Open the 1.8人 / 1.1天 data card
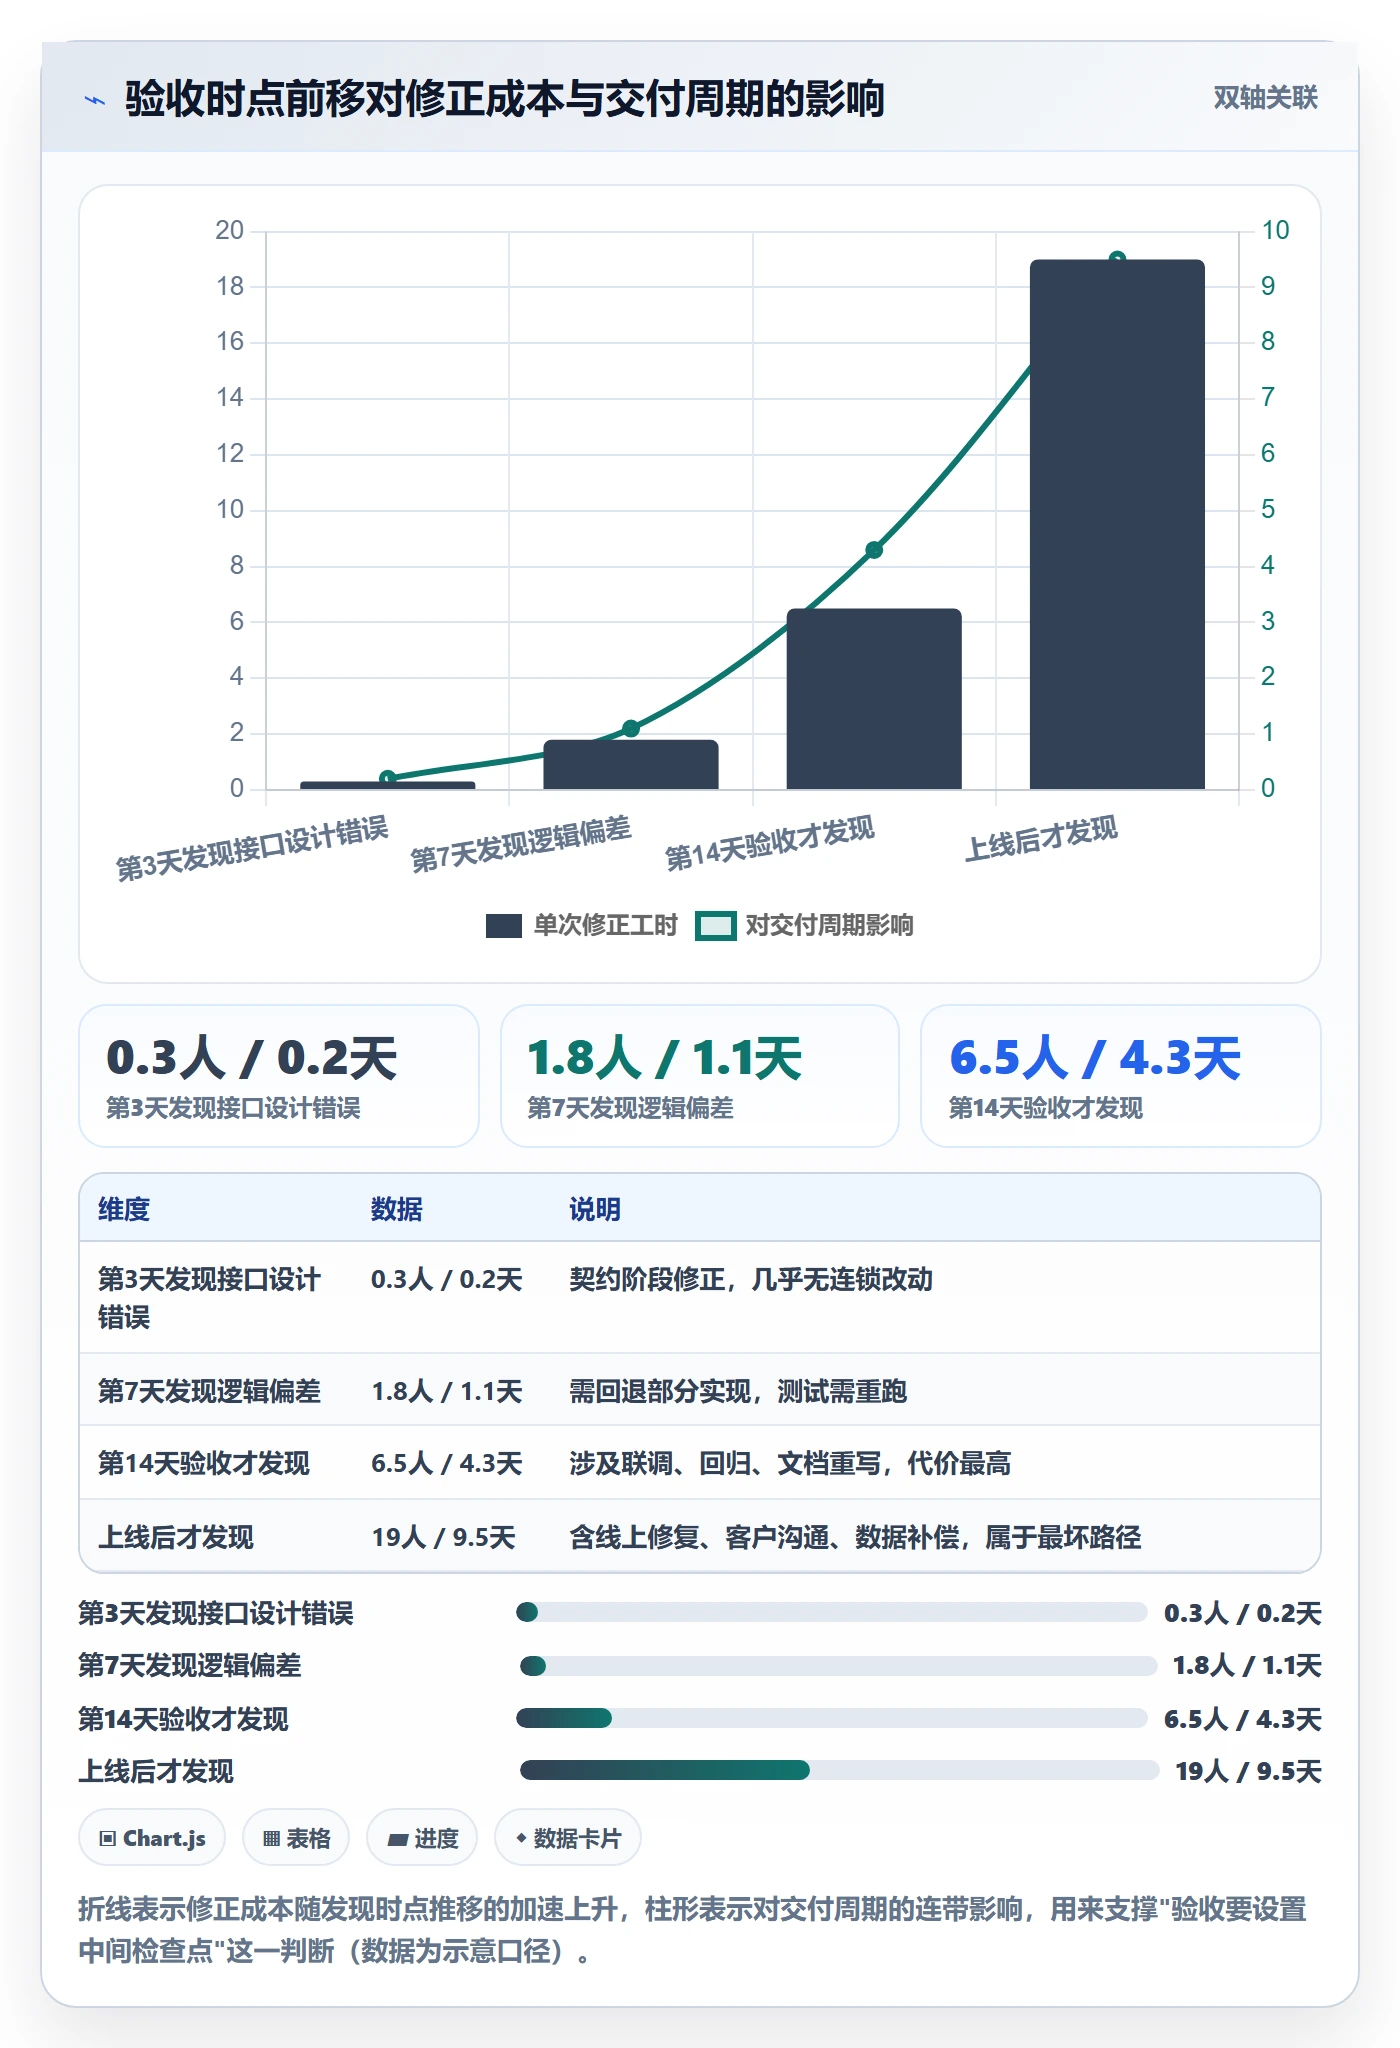Image resolution: width=1400 pixels, height=2048 pixels. 700,1076
